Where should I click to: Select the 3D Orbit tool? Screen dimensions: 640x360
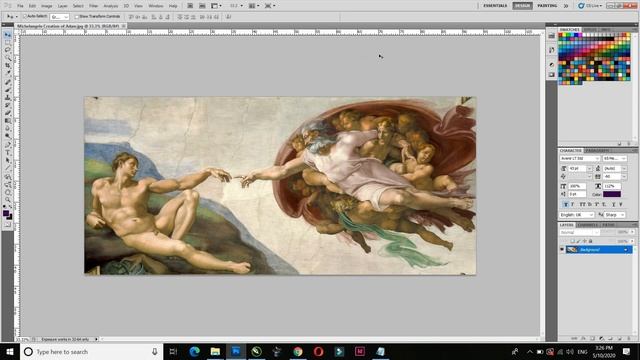tap(8, 184)
